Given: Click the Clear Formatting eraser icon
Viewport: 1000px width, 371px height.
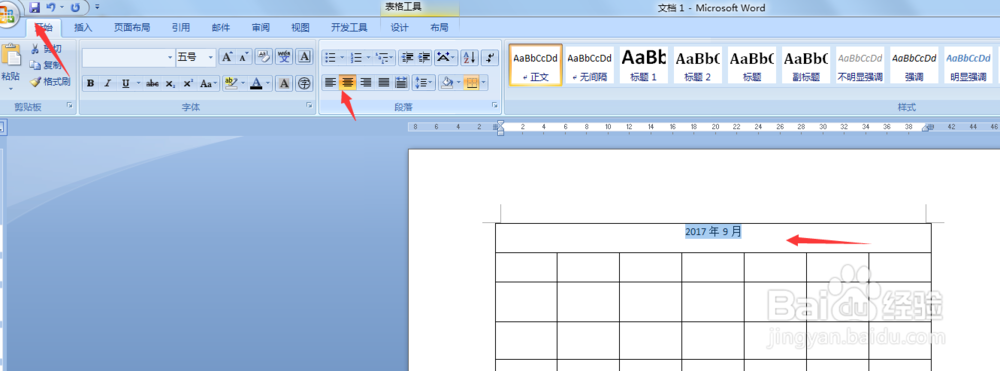Looking at the screenshot, I should tap(263, 57).
